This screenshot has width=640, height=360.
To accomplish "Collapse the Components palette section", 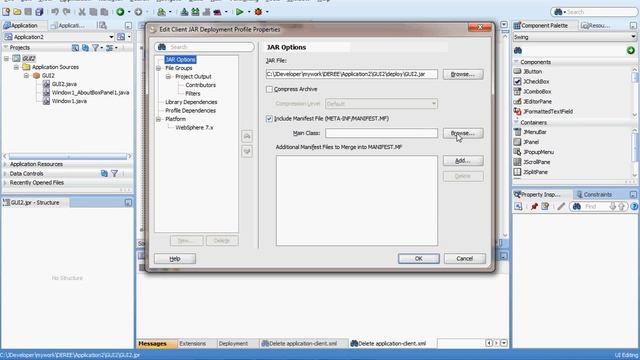I will (516, 62).
